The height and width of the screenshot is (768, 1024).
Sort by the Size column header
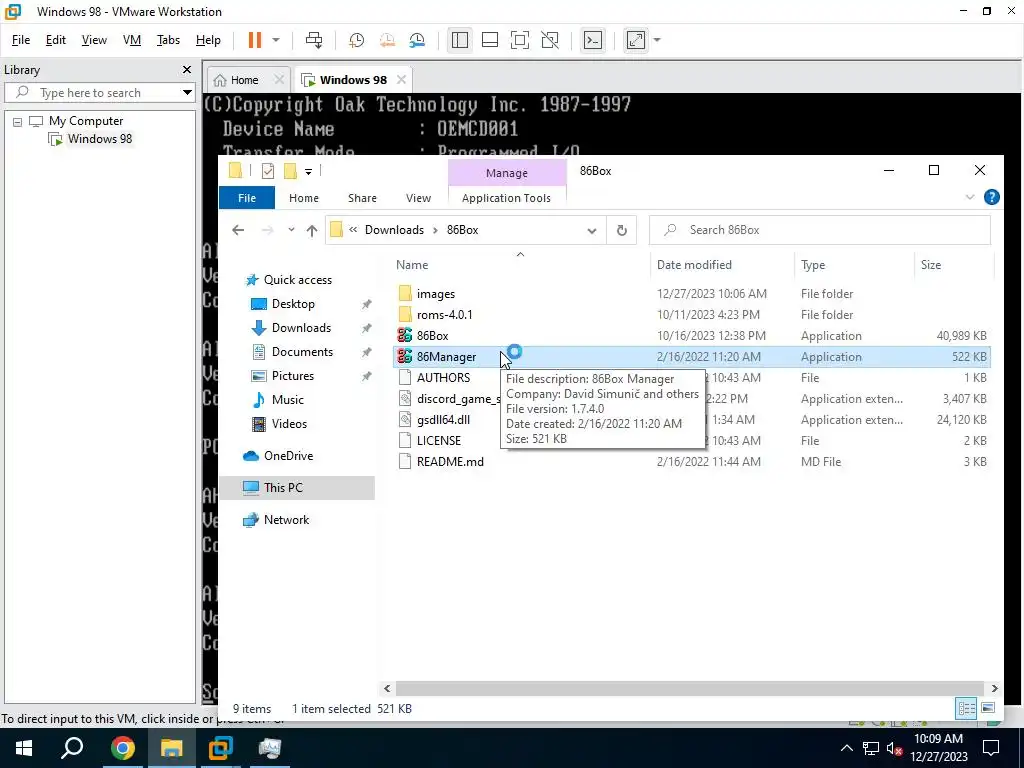click(931, 264)
